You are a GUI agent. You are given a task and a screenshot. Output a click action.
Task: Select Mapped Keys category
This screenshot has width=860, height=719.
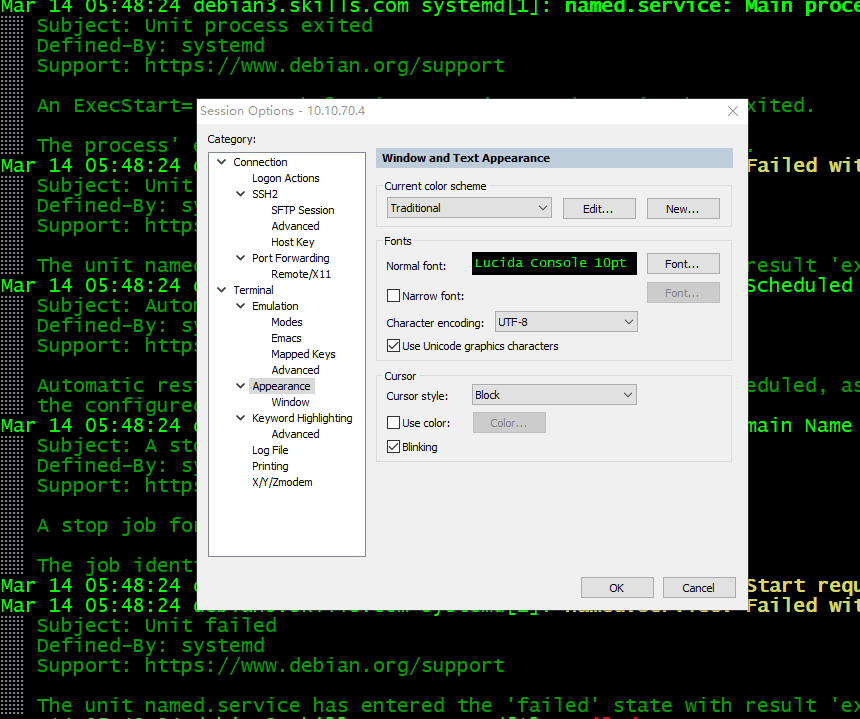point(303,354)
